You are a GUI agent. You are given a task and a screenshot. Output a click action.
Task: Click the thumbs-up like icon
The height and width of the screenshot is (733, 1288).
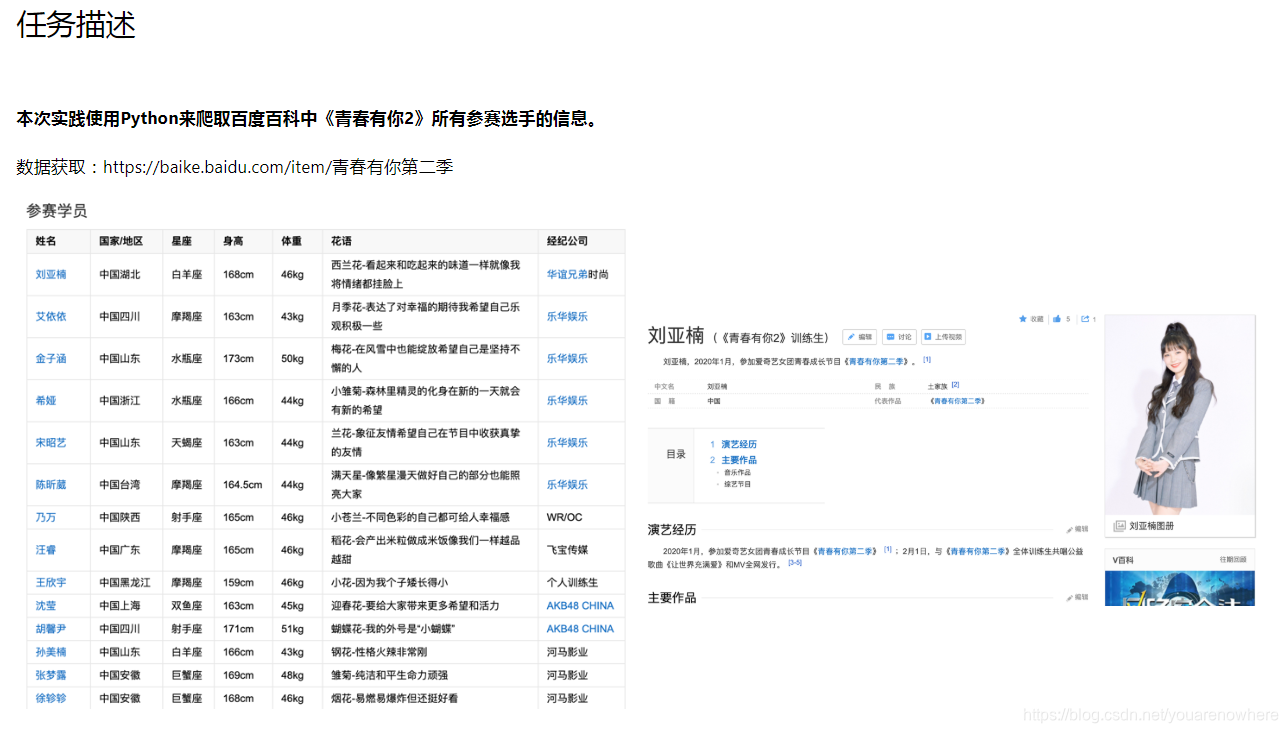coord(1057,319)
